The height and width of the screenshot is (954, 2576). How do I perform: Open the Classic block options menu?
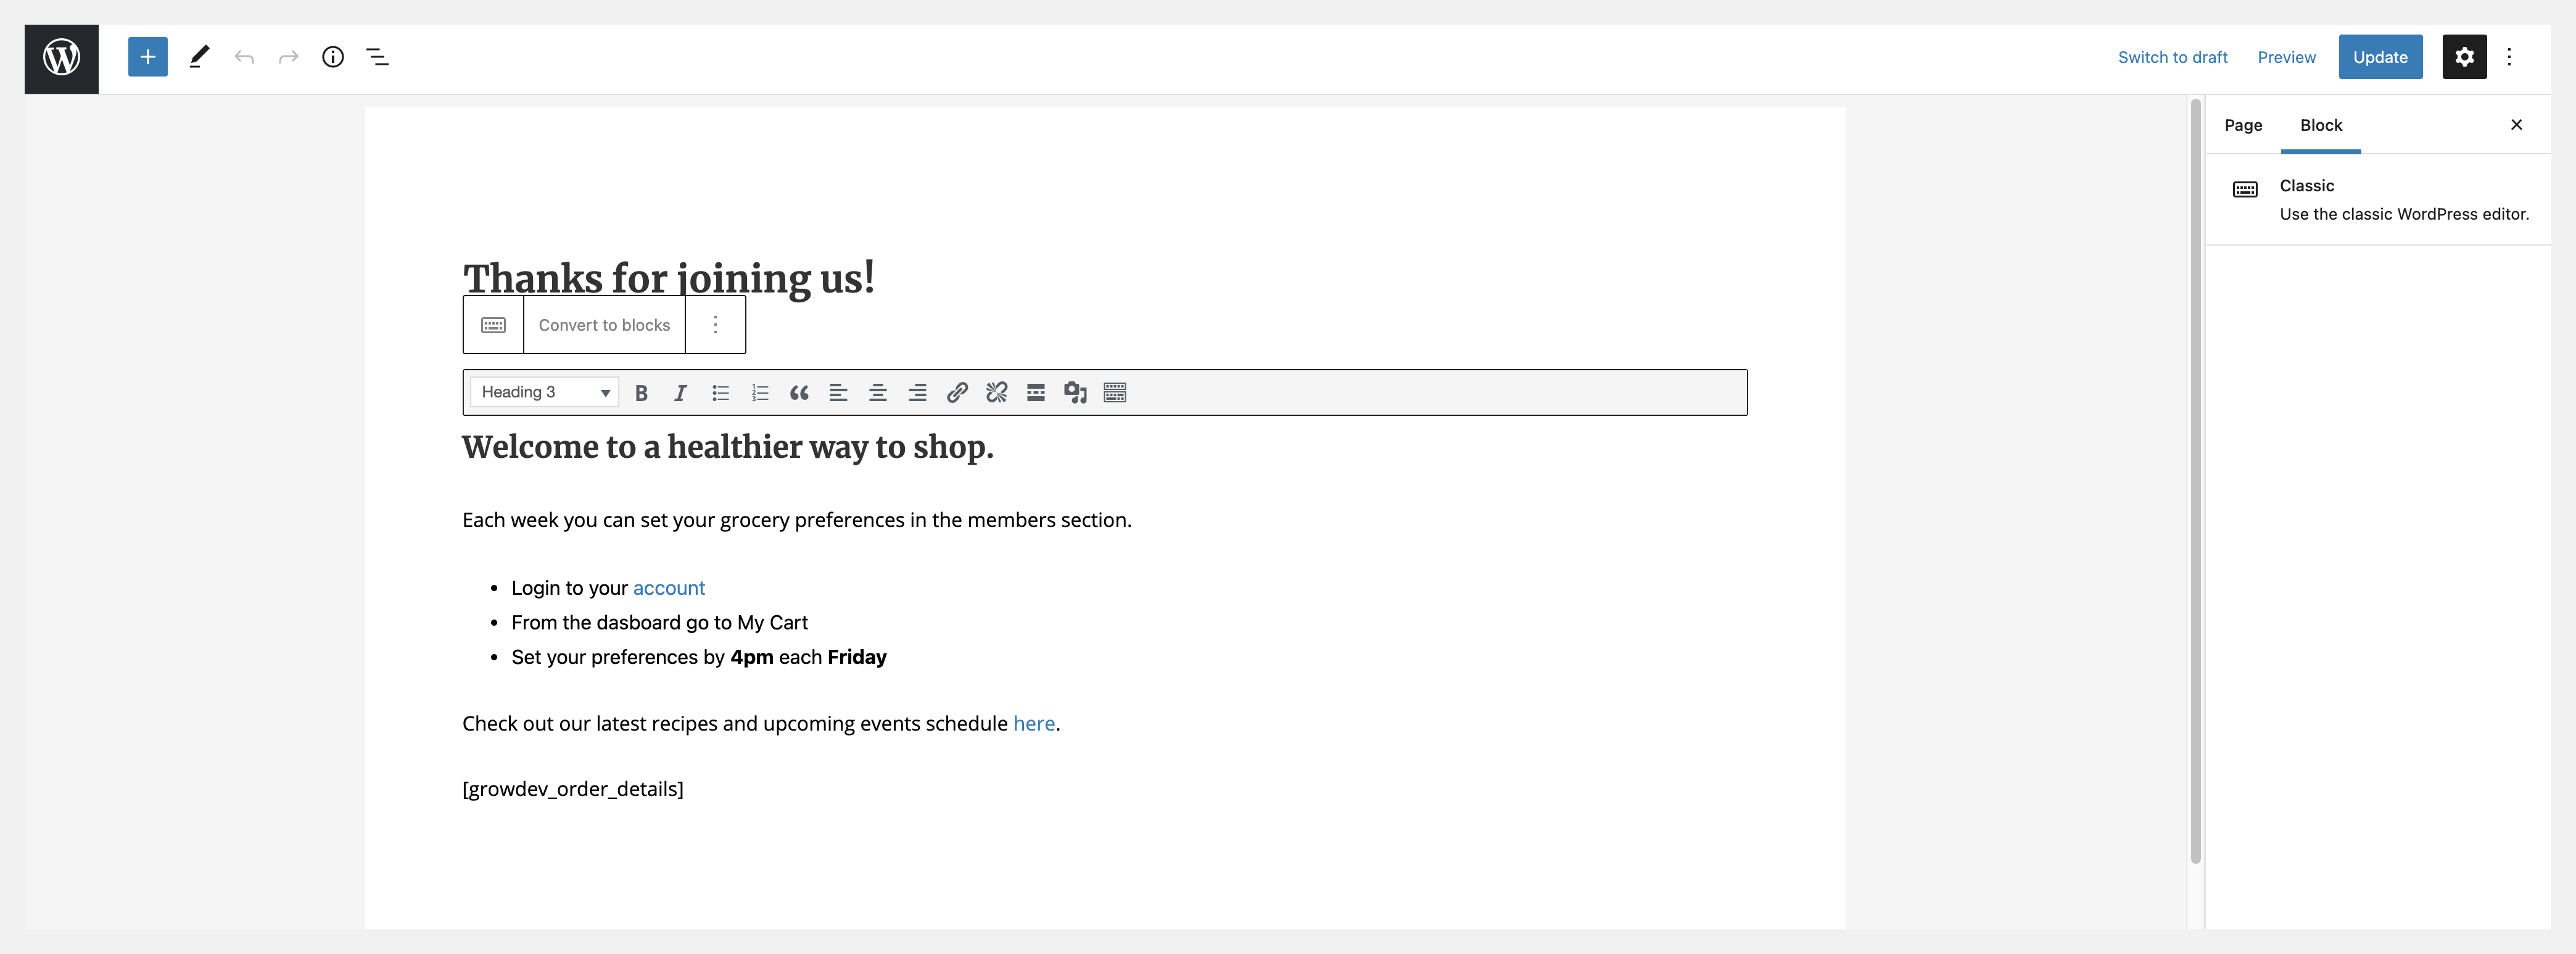(715, 325)
